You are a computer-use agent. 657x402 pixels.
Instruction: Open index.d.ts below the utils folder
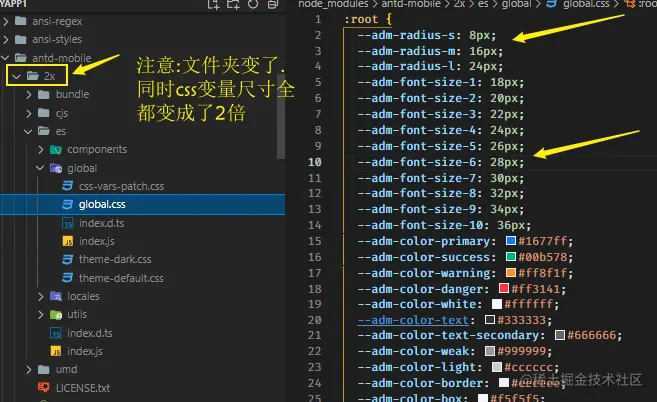click(x=90, y=333)
